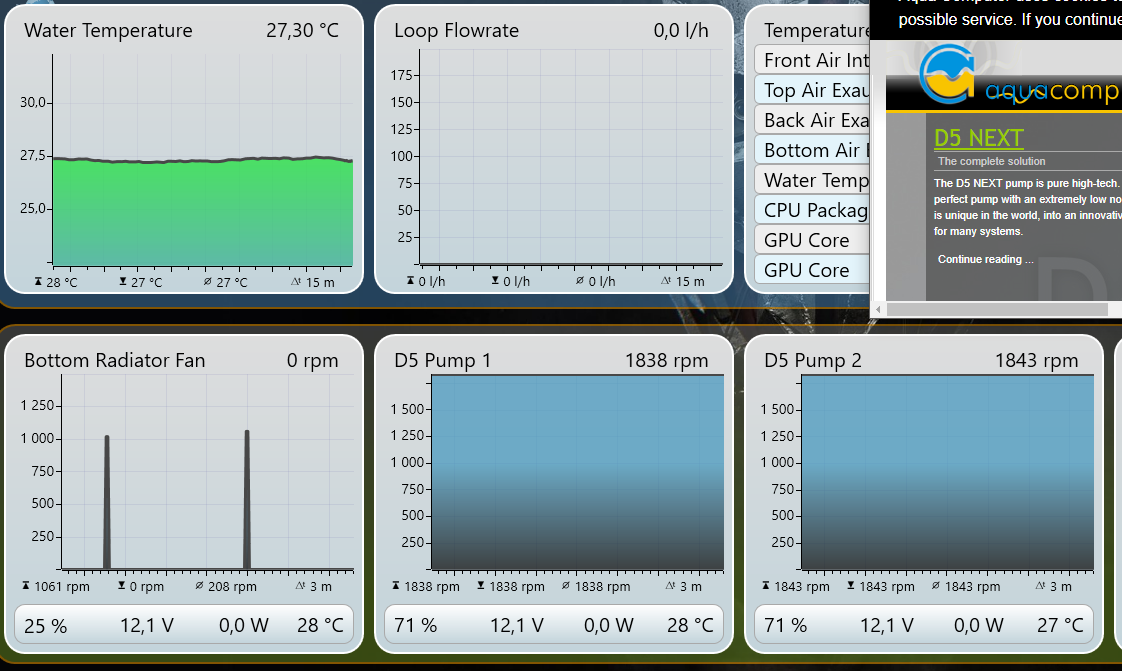Click the maximum icon in the D5 Pump 1 panel
The width and height of the screenshot is (1122, 671).
point(396,585)
